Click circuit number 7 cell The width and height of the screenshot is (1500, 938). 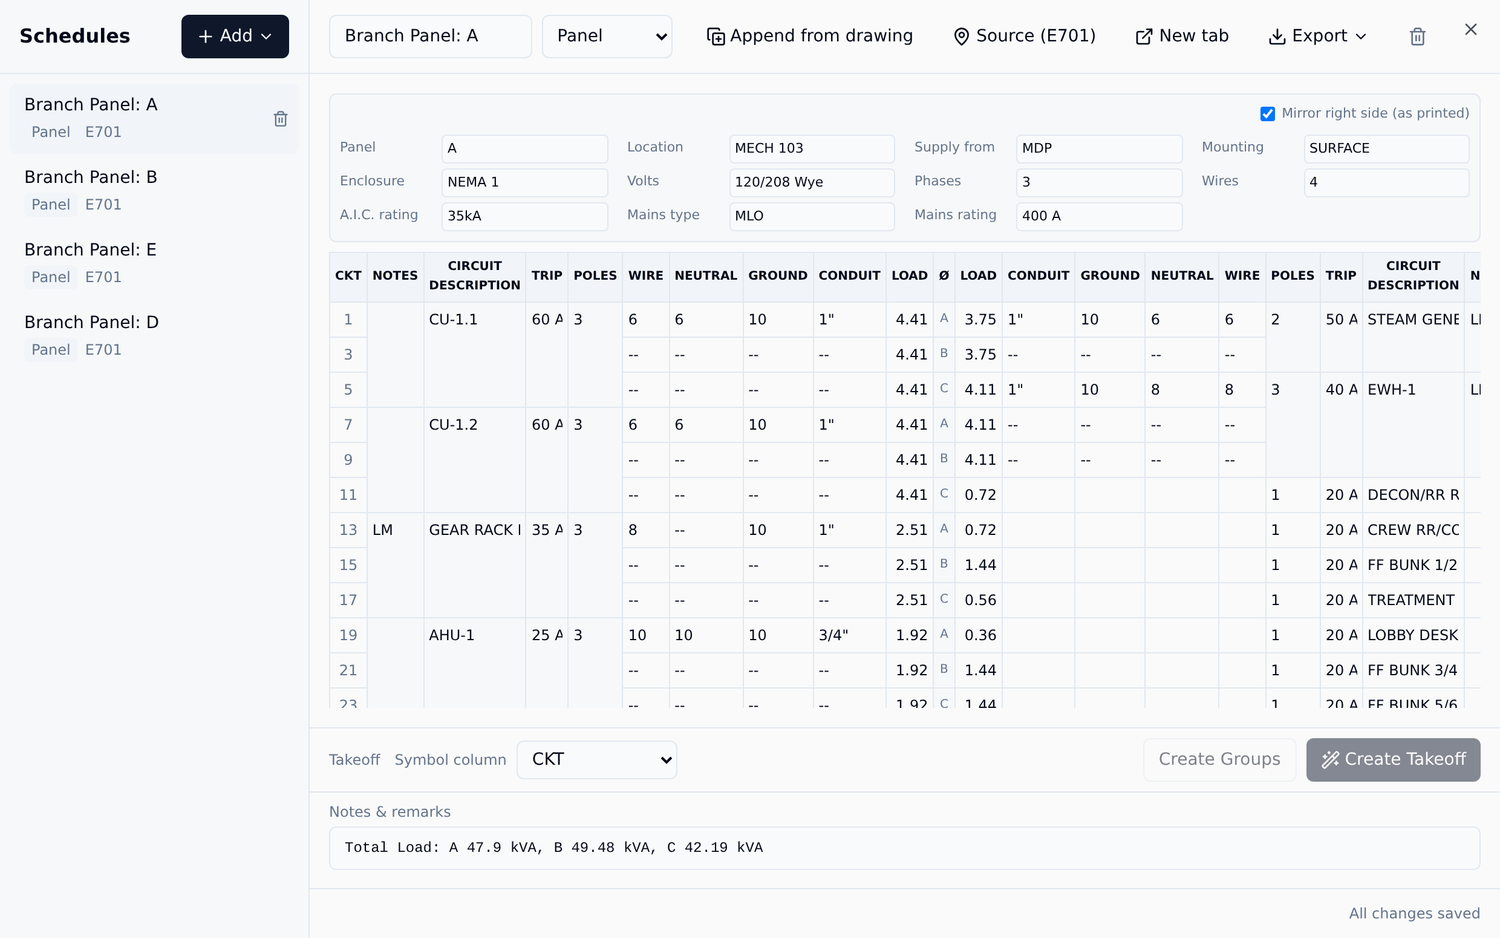(348, 425)
